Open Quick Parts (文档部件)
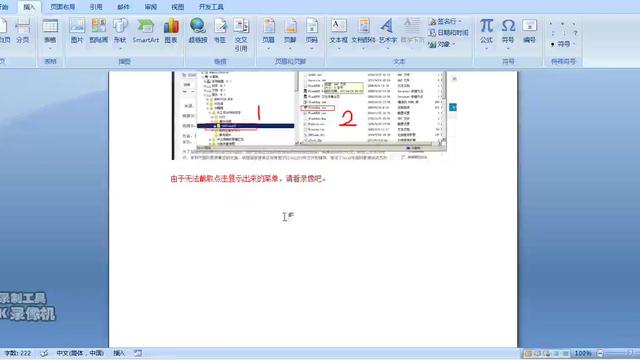The image size is (640, 360). [363, 34]
